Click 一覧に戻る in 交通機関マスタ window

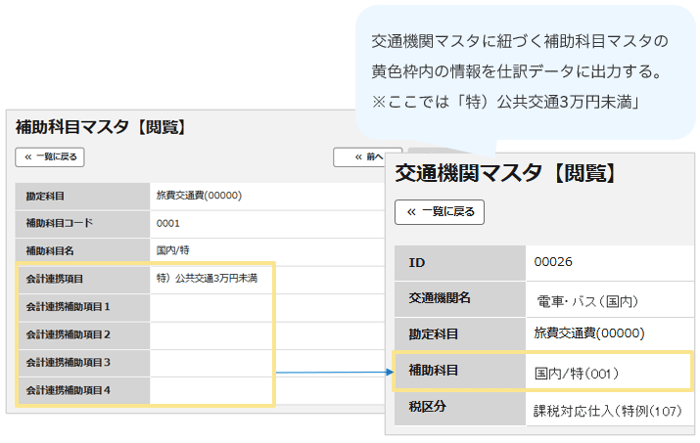tap(439, 212)
